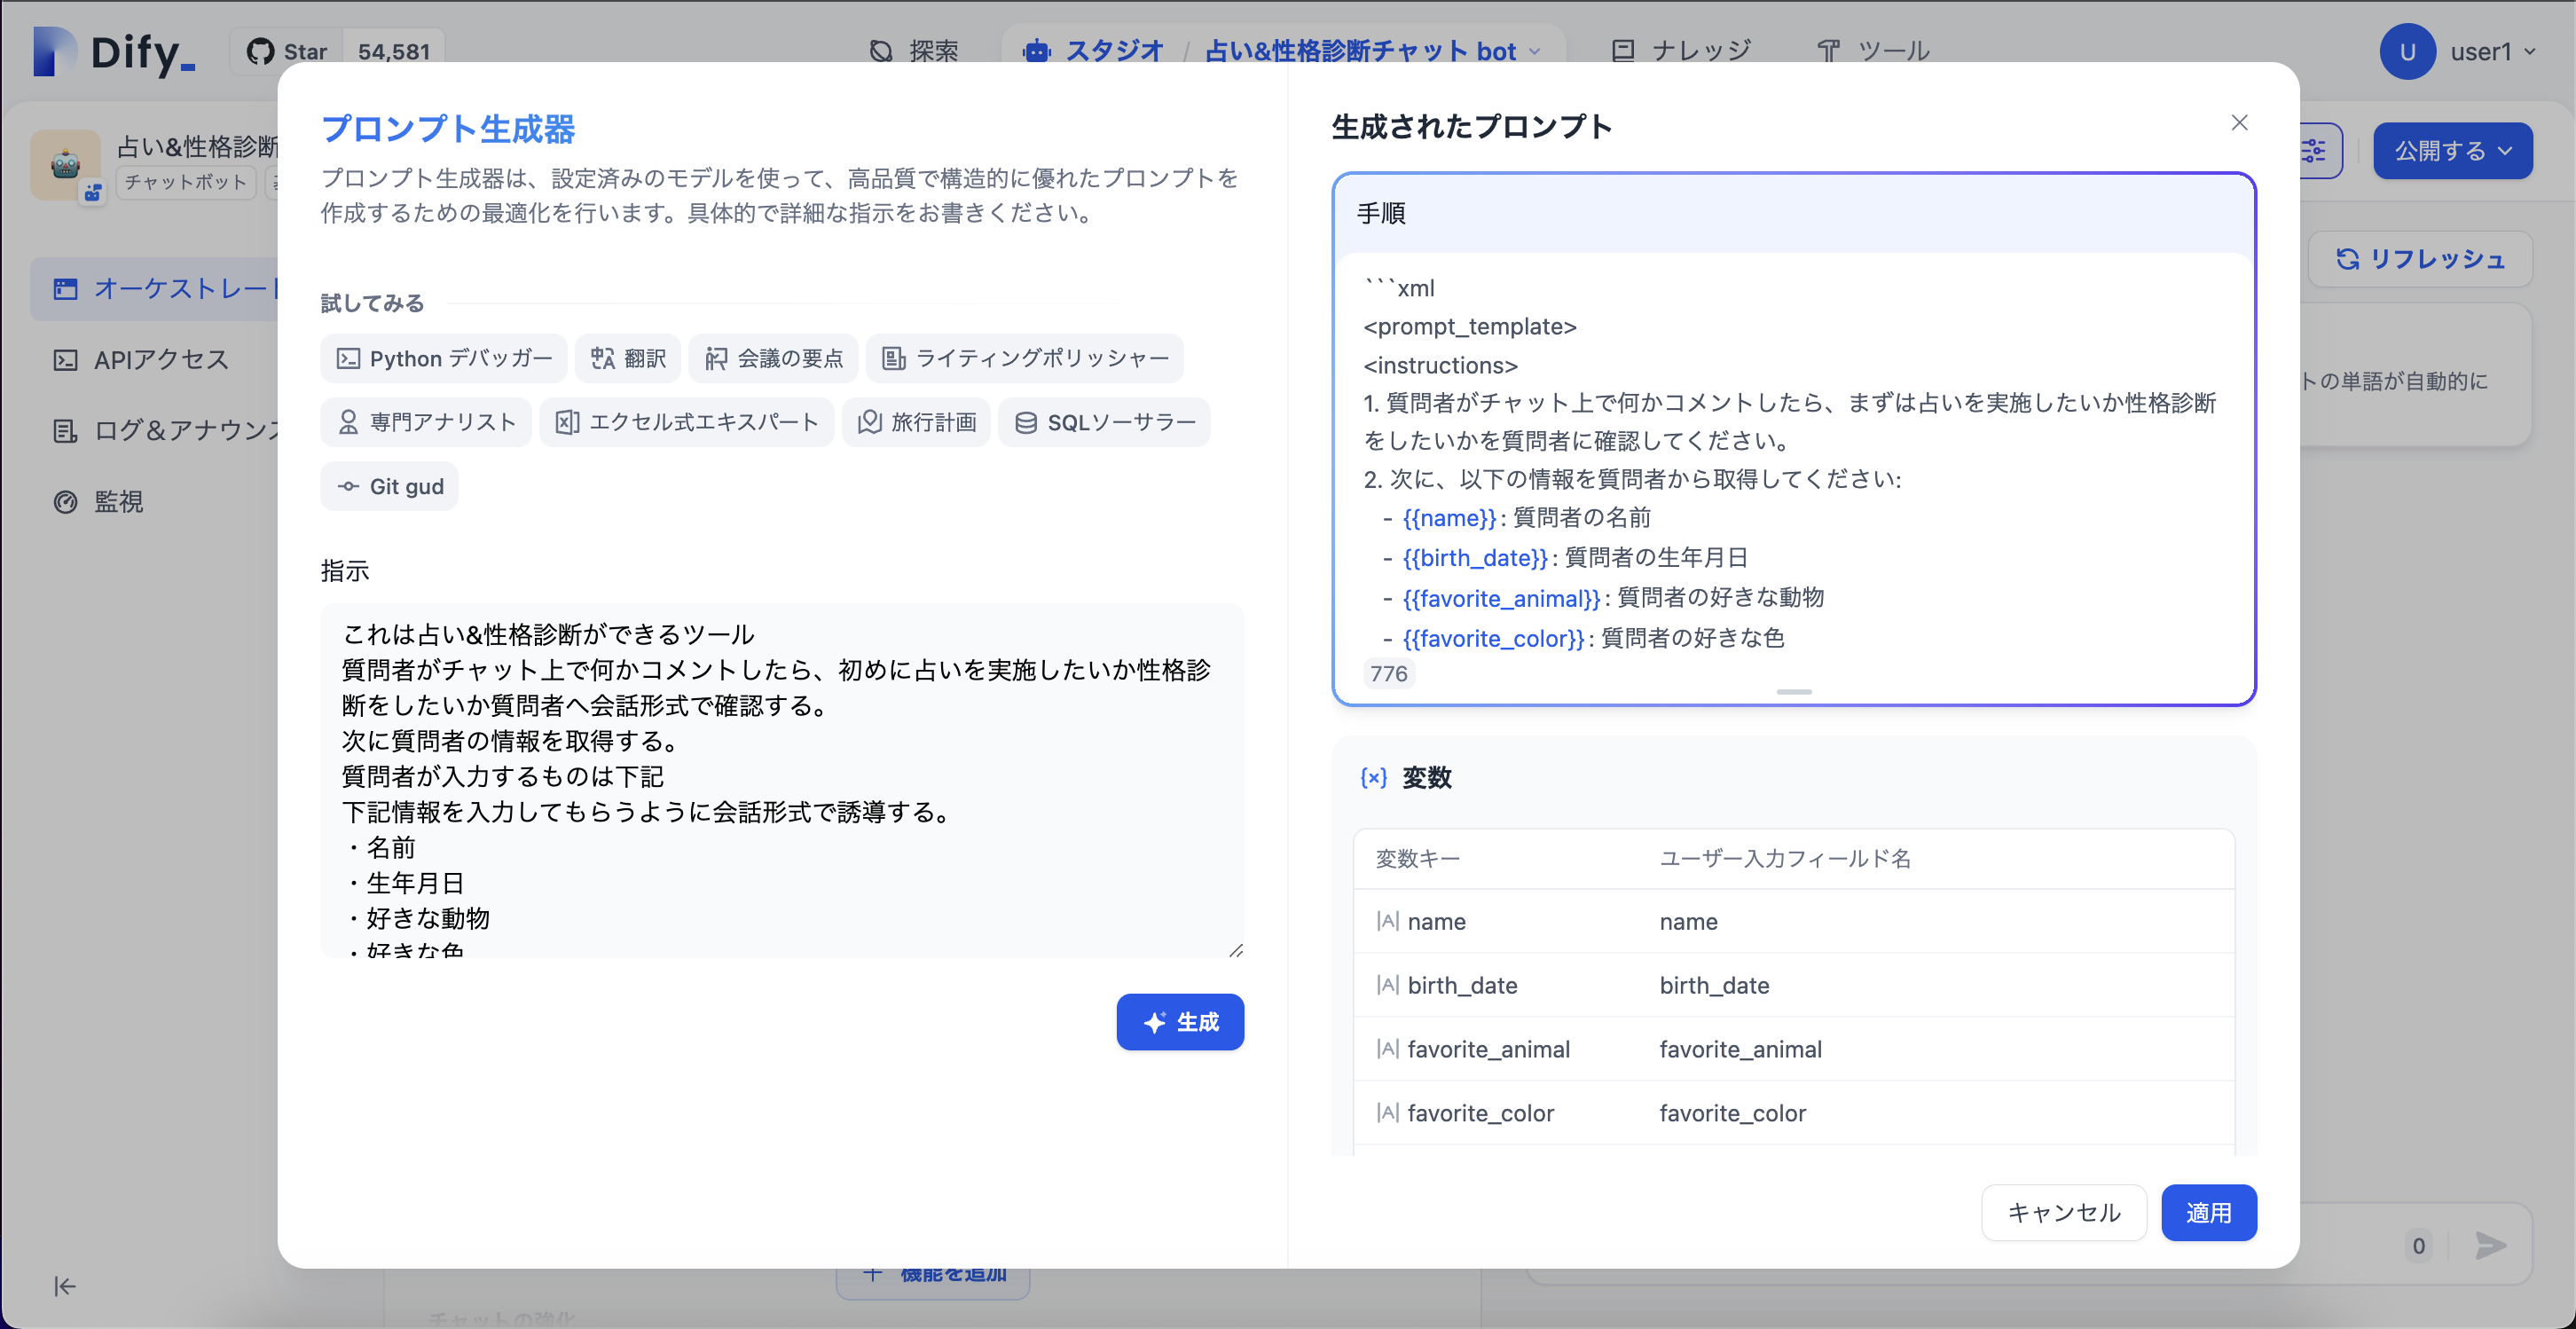This screenshot has height=1329, width=2576.
Task: Collapse the sidebar with bottom-left icon
Action: pos(64,1287)
